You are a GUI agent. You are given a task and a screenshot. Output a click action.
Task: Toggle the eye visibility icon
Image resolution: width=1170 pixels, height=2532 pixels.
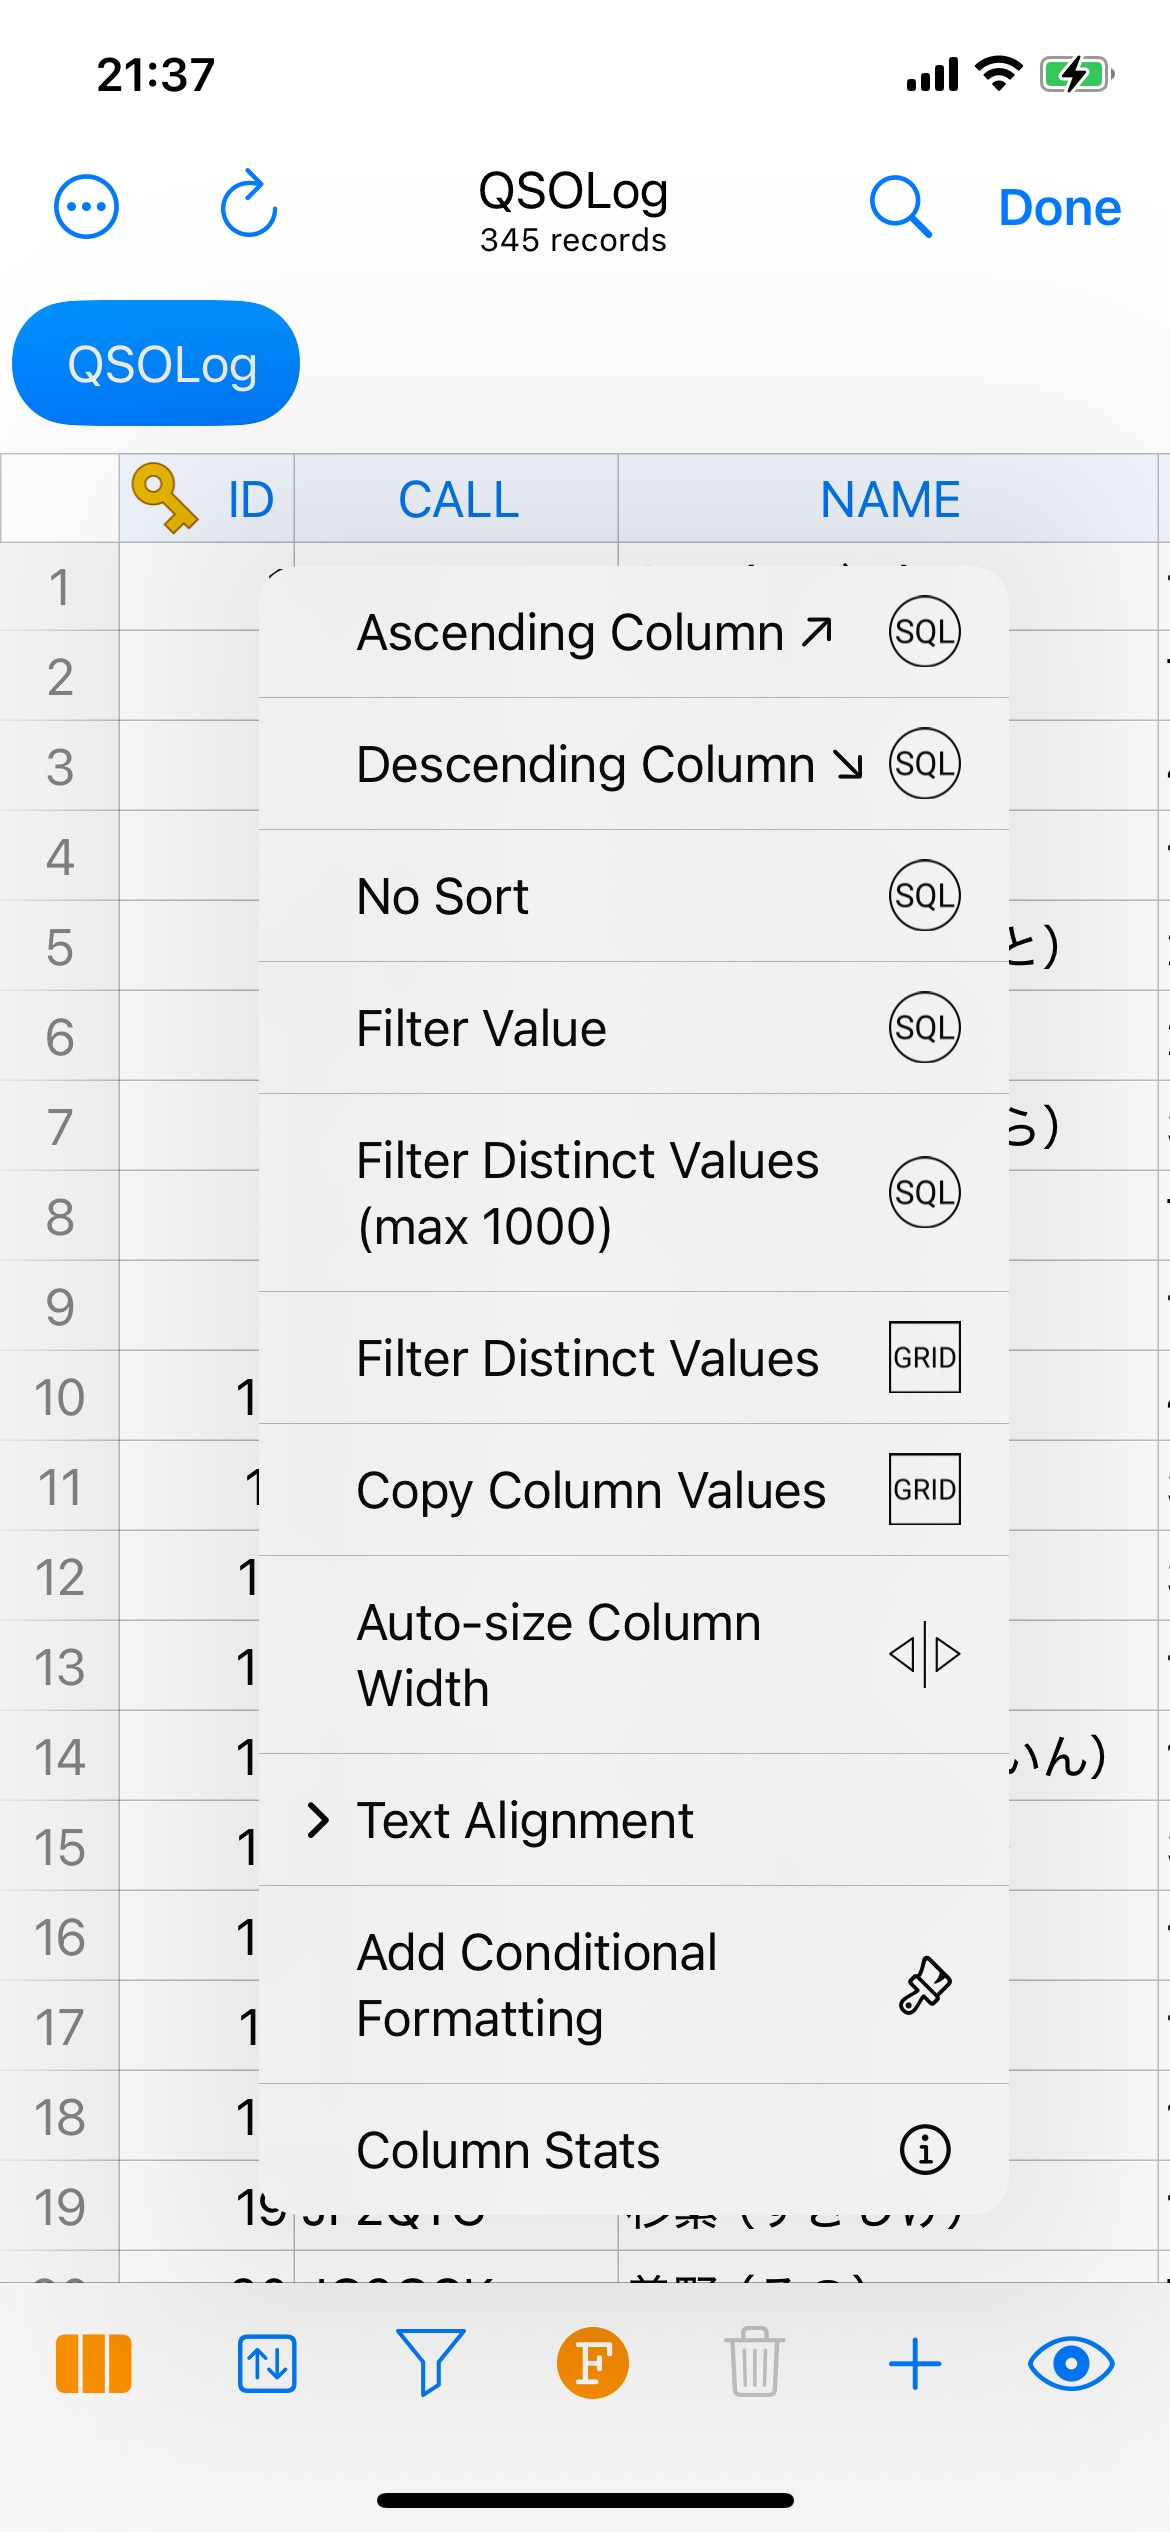[x=1071, y=2364]
